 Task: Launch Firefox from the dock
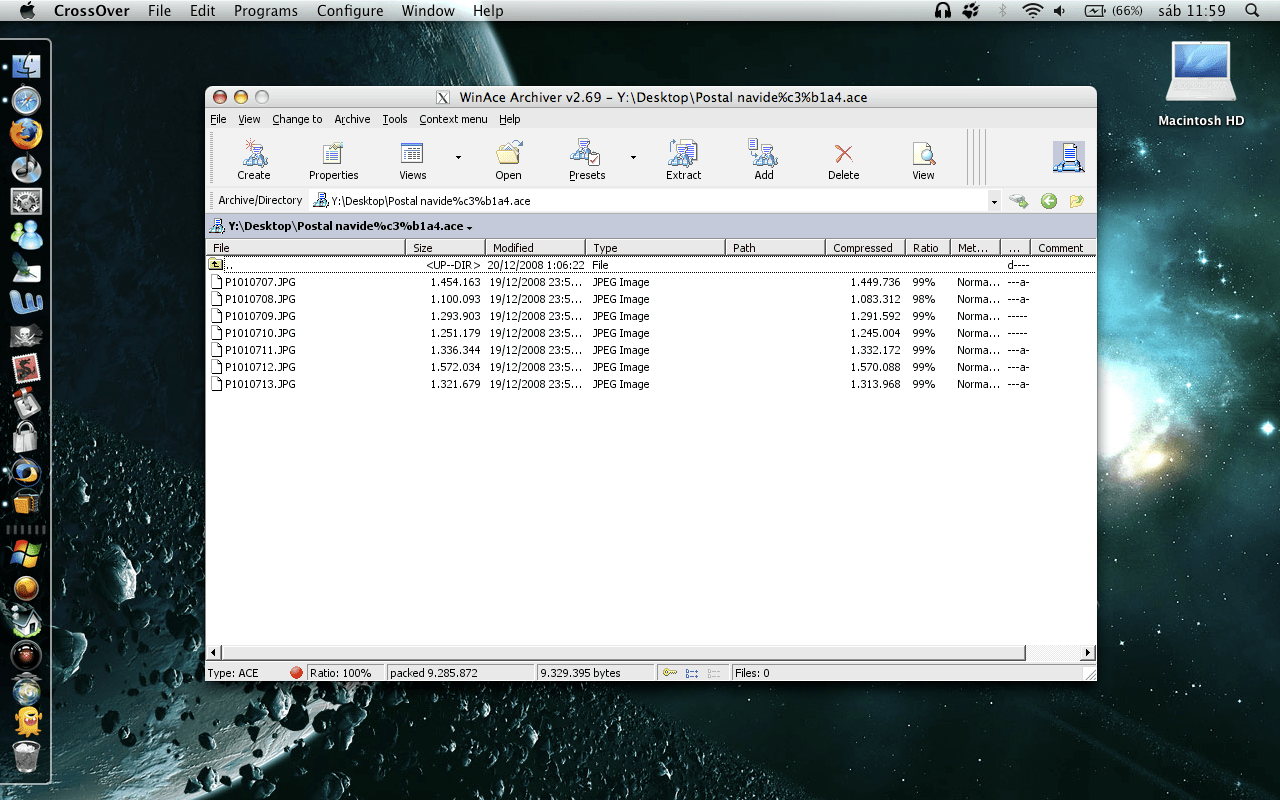pos(26,134)
